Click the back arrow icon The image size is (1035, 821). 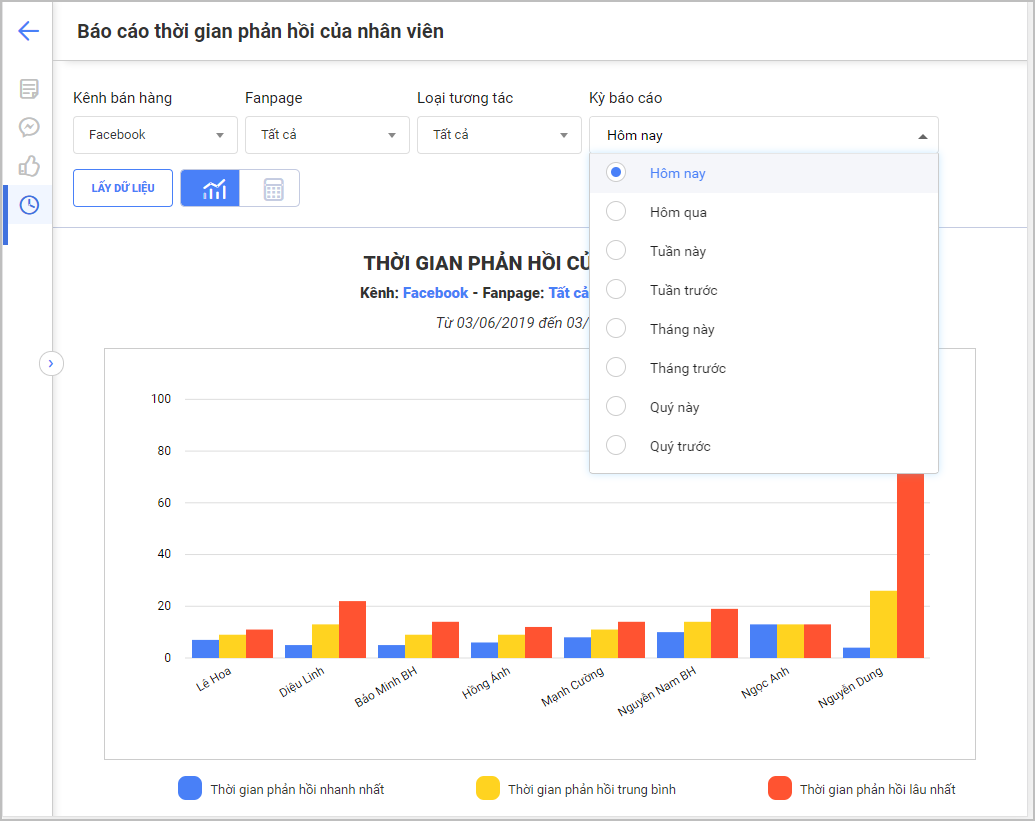(x=28, y=31)
